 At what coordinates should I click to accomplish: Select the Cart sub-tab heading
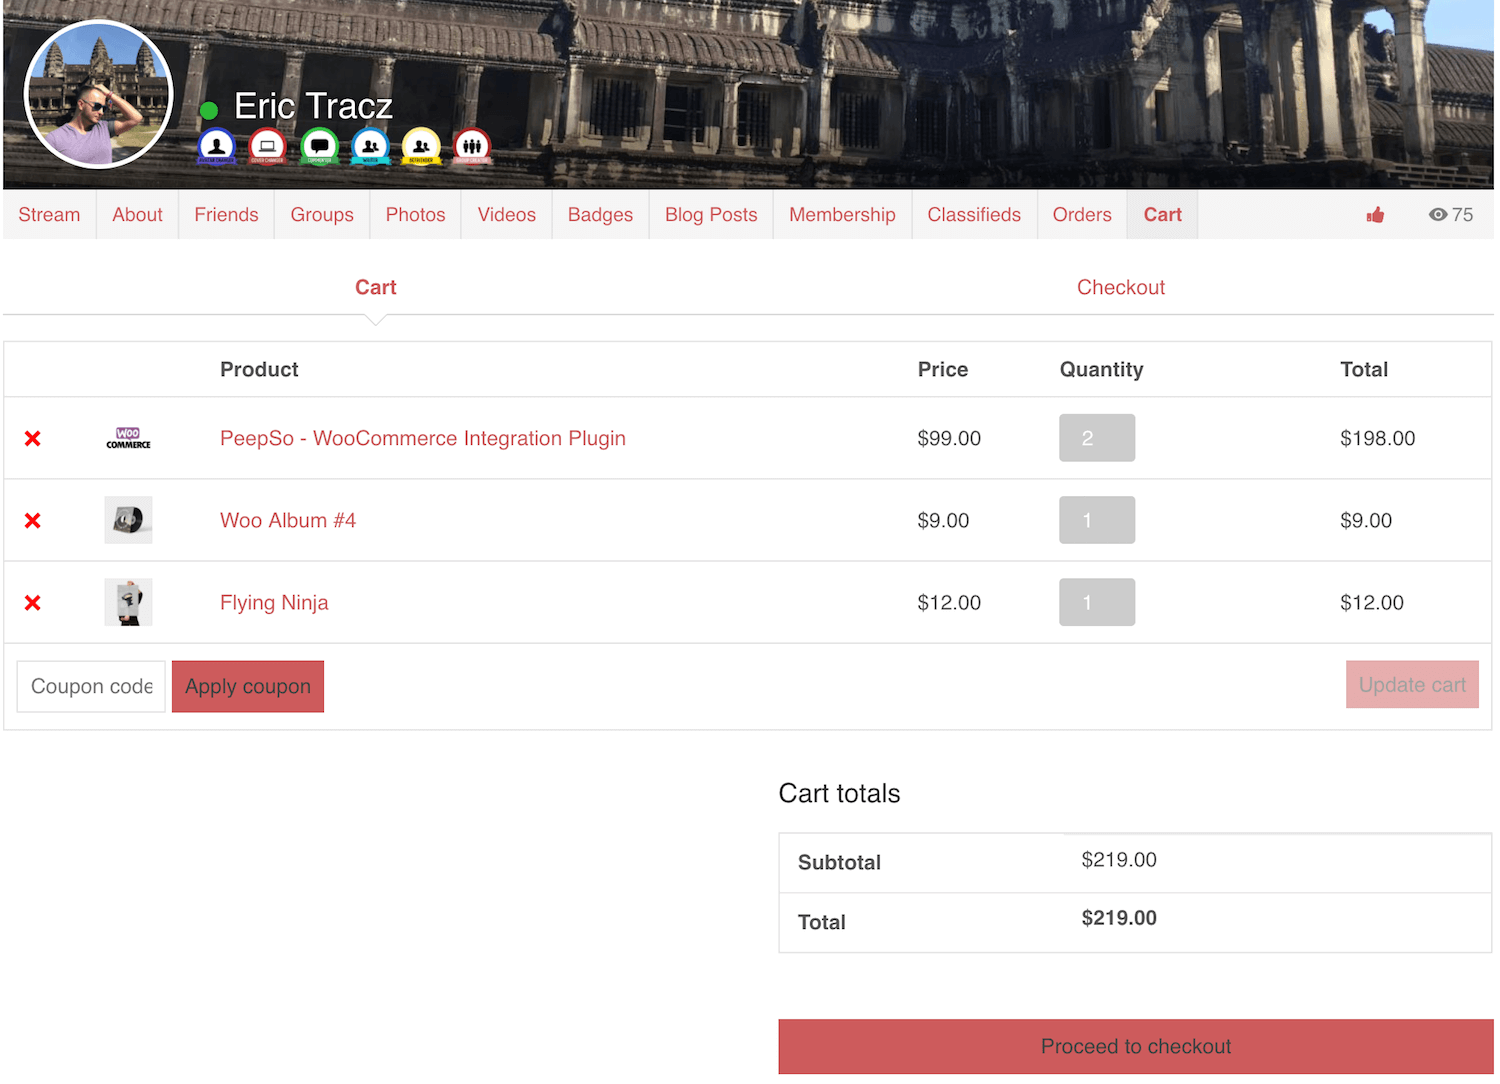(376, 288)
